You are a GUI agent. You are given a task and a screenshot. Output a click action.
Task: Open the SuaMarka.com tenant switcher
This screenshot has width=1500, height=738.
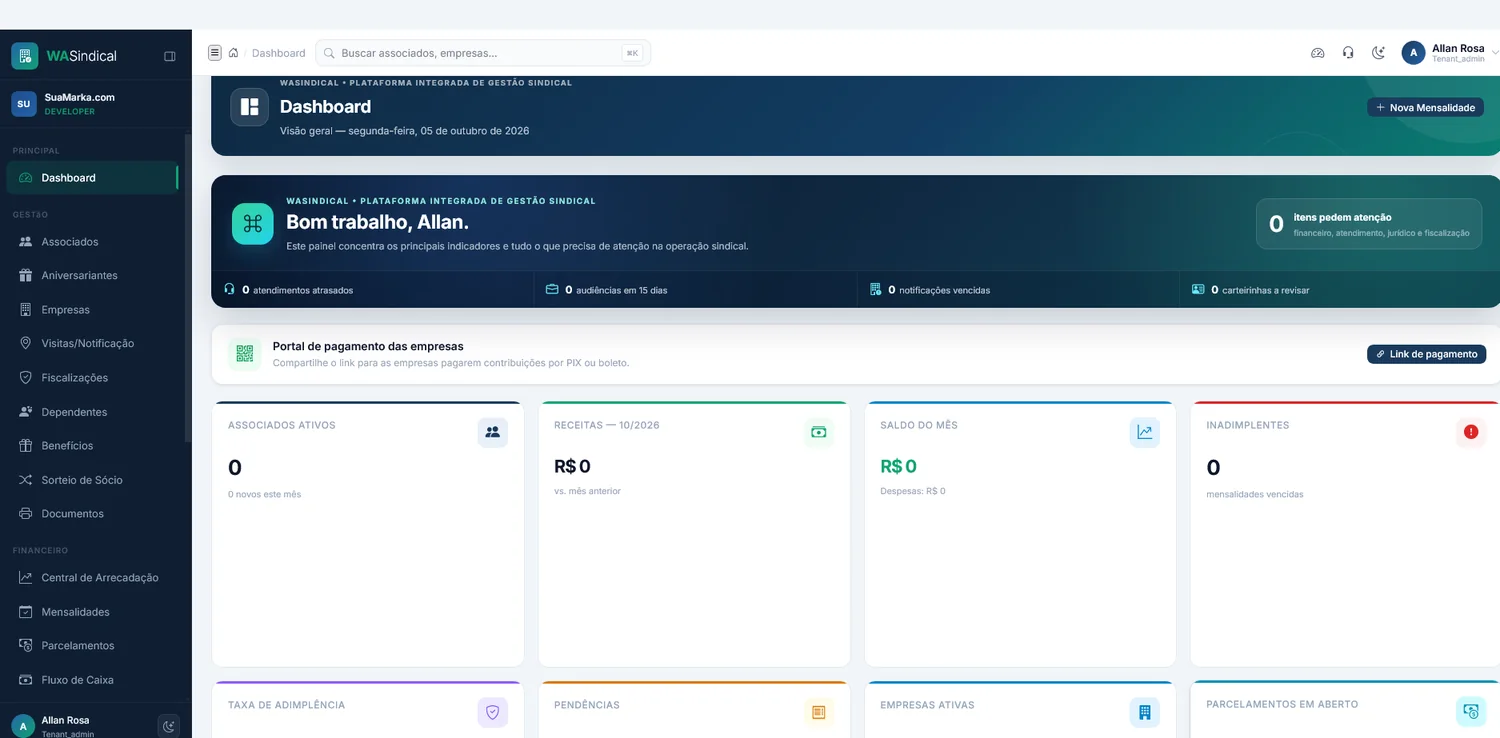[x=95, y=104]
